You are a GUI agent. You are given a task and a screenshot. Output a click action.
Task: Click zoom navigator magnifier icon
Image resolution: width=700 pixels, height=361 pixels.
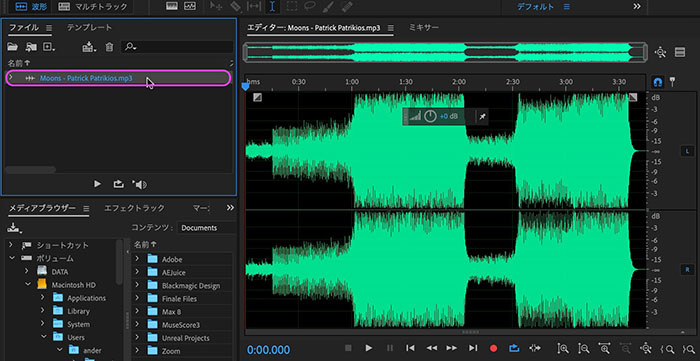(x=661, y=52)
